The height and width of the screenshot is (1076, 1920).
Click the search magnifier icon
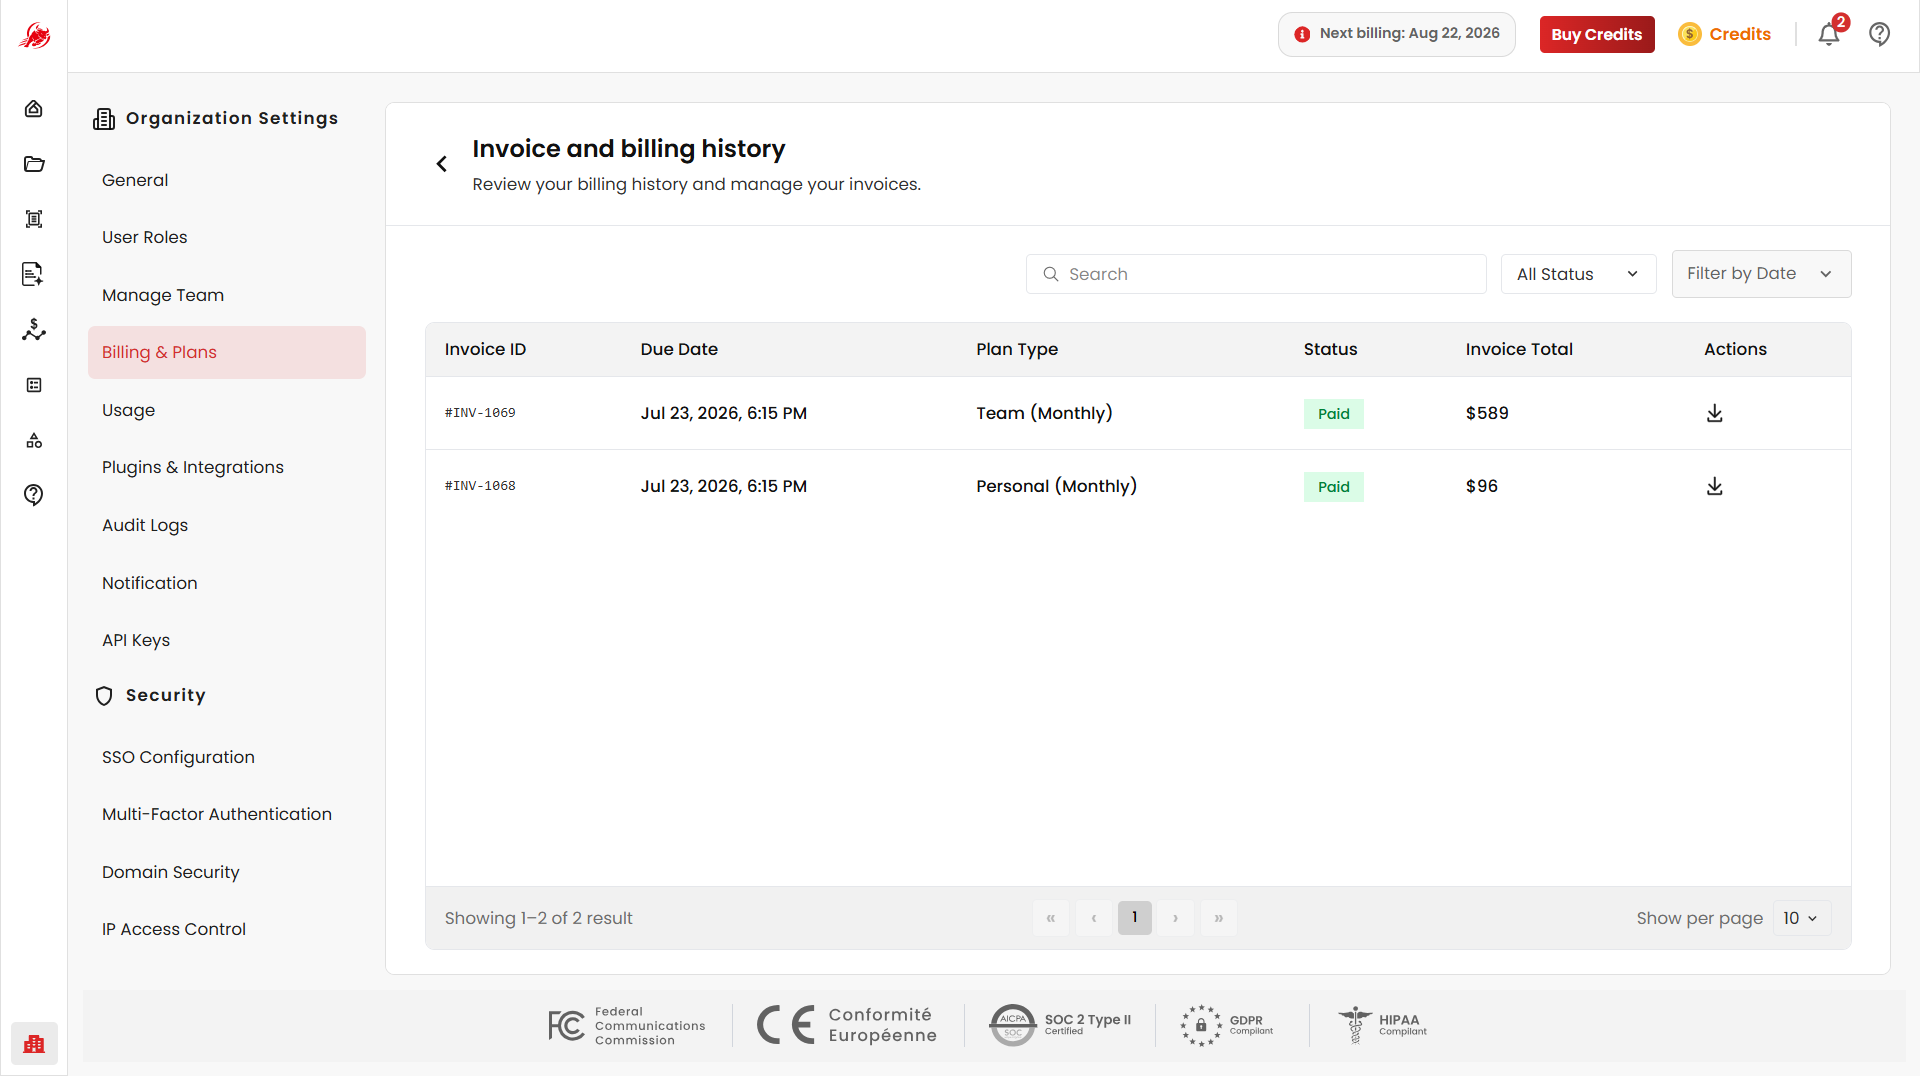[1051, 274]
